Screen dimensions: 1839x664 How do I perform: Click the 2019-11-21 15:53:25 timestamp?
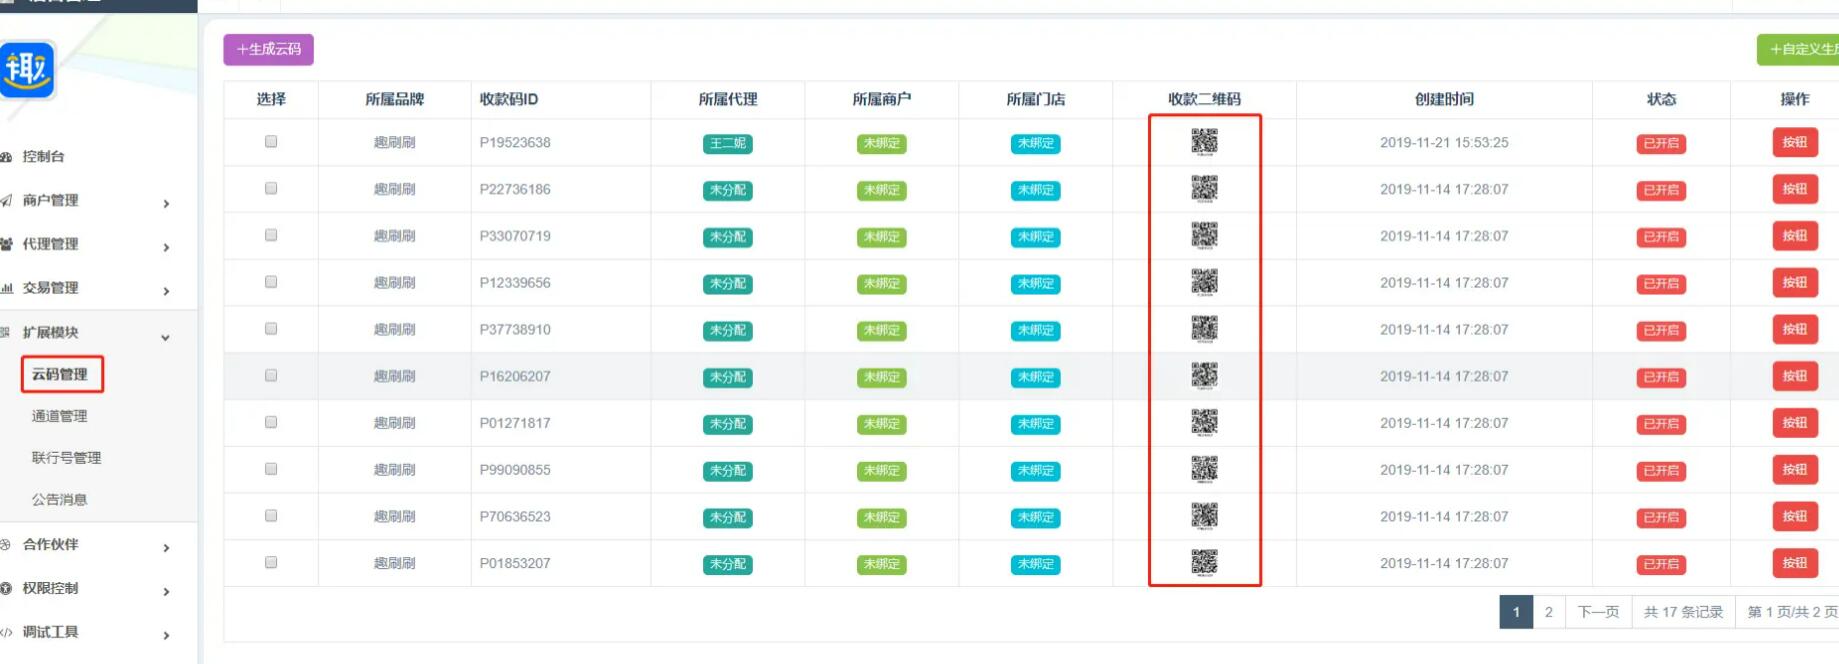coord(1444,143)
